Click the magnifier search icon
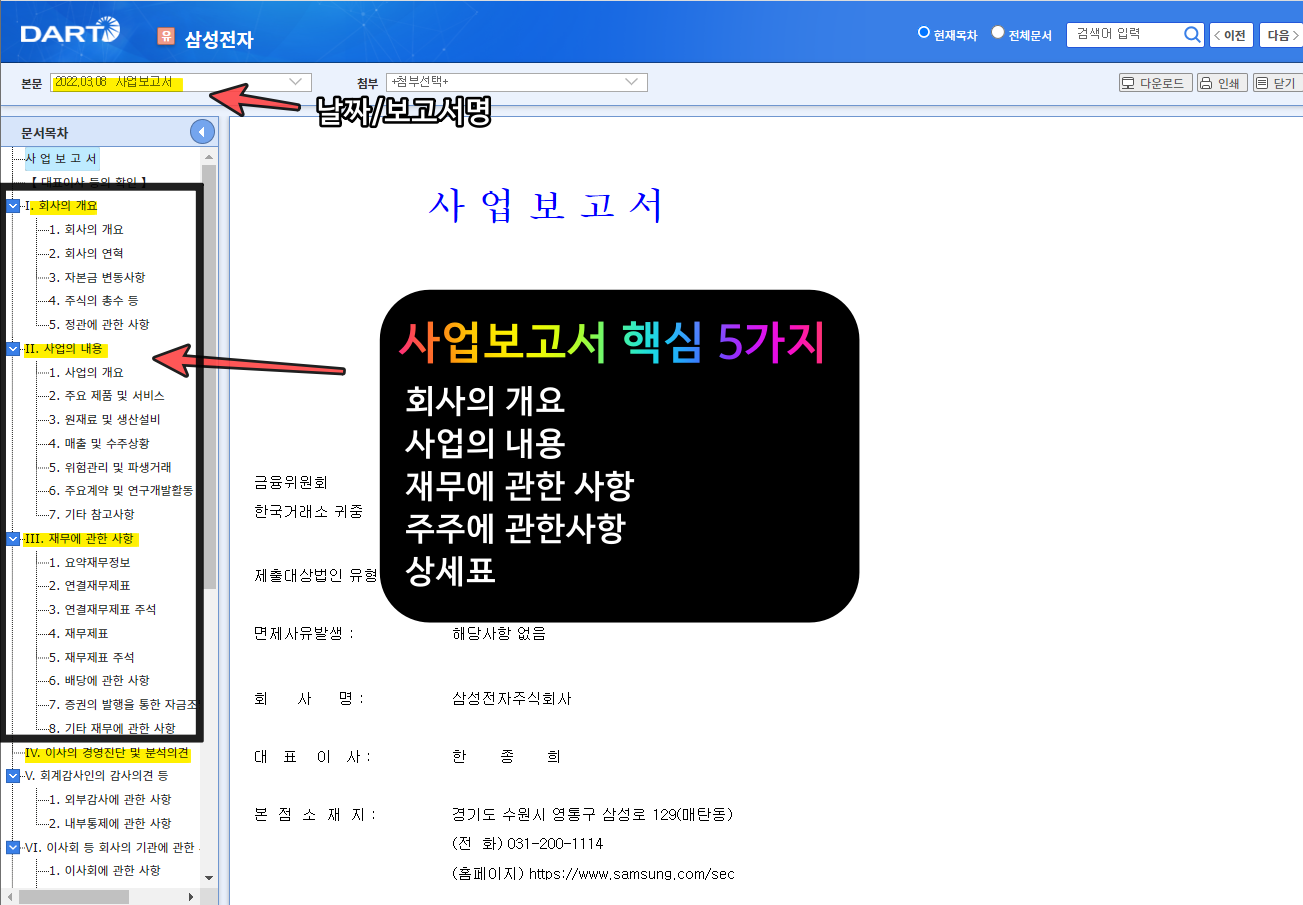The width and height of the screenshot is (1303, 905). click(x=1192, y=35)
